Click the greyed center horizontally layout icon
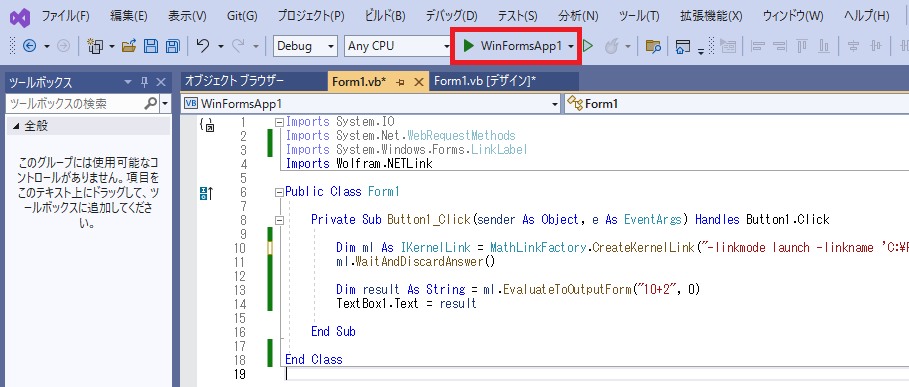 tap(853, 46)
